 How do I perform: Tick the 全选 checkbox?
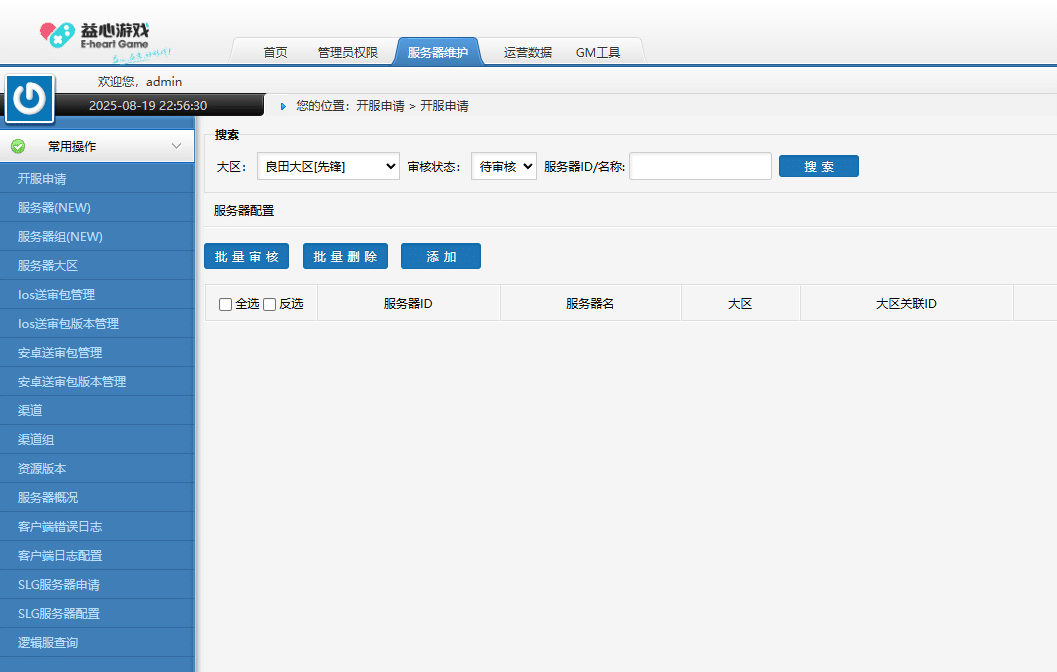tap(225, 304)
